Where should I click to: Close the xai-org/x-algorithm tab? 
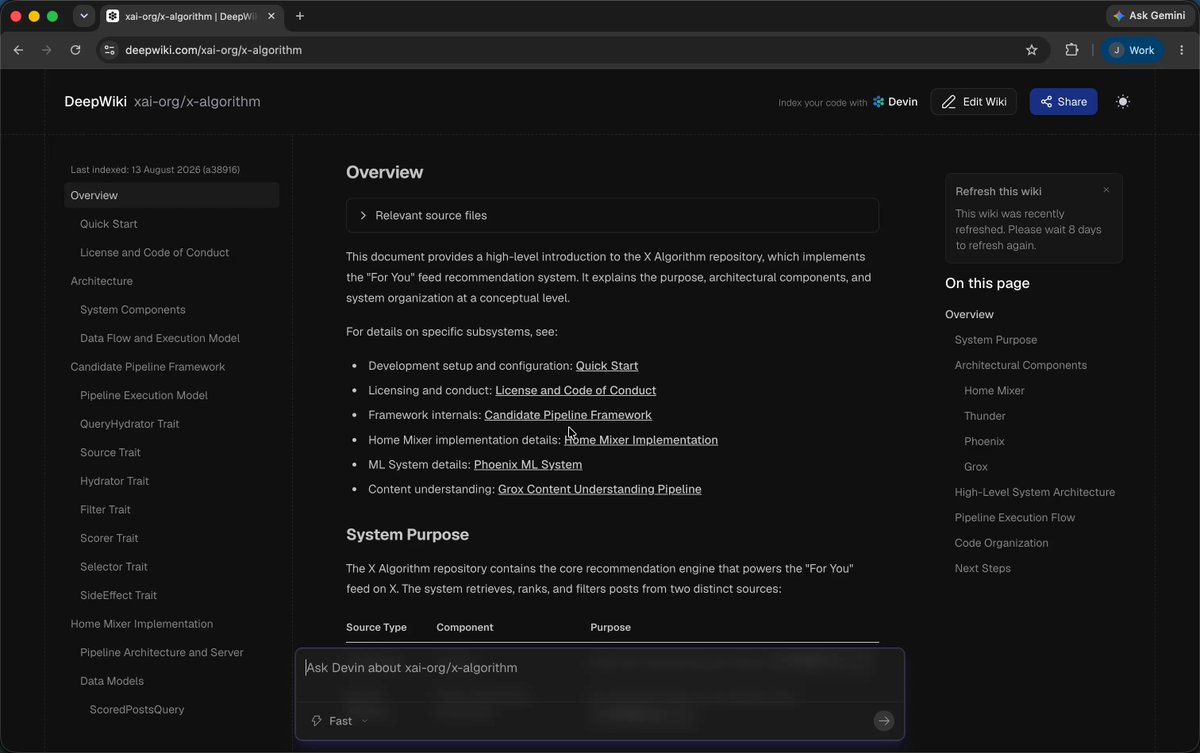click(273, 16)
